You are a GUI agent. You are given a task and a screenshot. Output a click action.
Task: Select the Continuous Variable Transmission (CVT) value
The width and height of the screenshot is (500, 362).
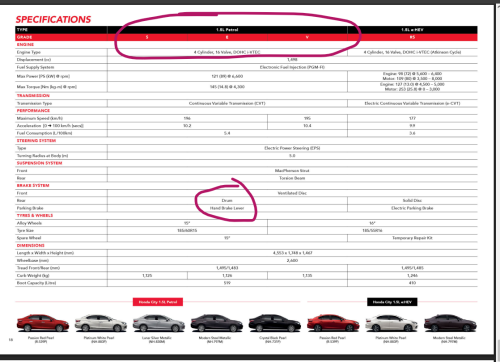(227, 103)
